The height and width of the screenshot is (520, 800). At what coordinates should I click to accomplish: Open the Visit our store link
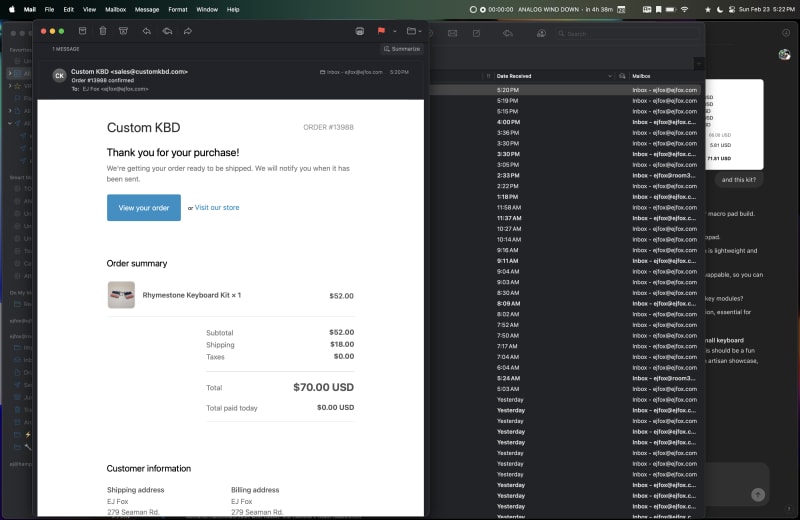[217, 208]
